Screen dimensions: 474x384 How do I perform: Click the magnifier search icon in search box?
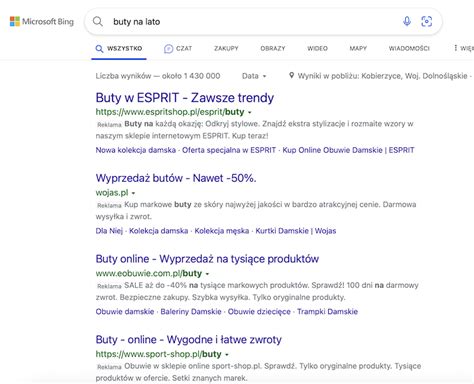pos(98,22)
